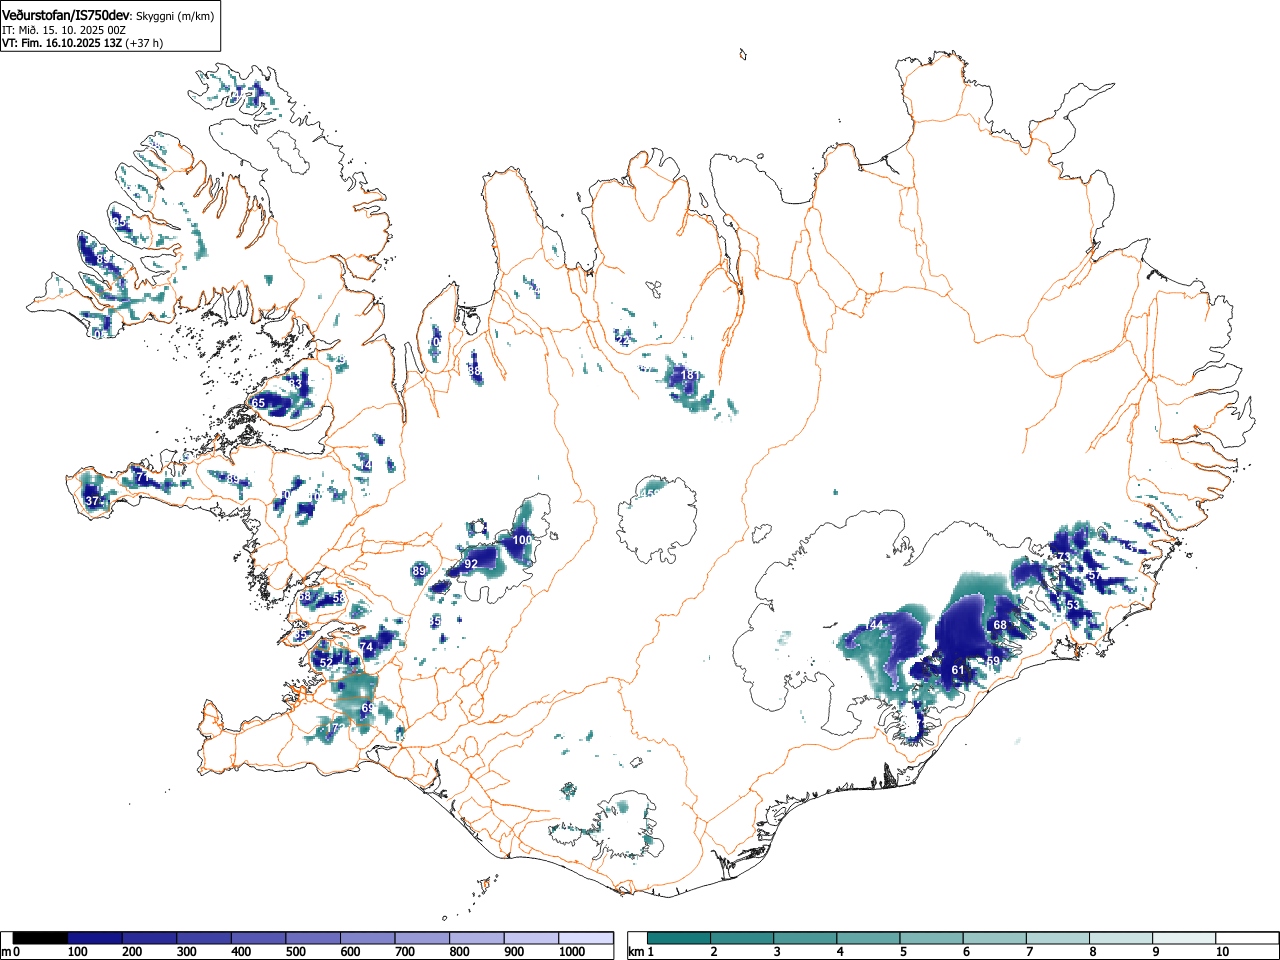
Task: Click the '74' value on the map
Action: coord(366,647)
